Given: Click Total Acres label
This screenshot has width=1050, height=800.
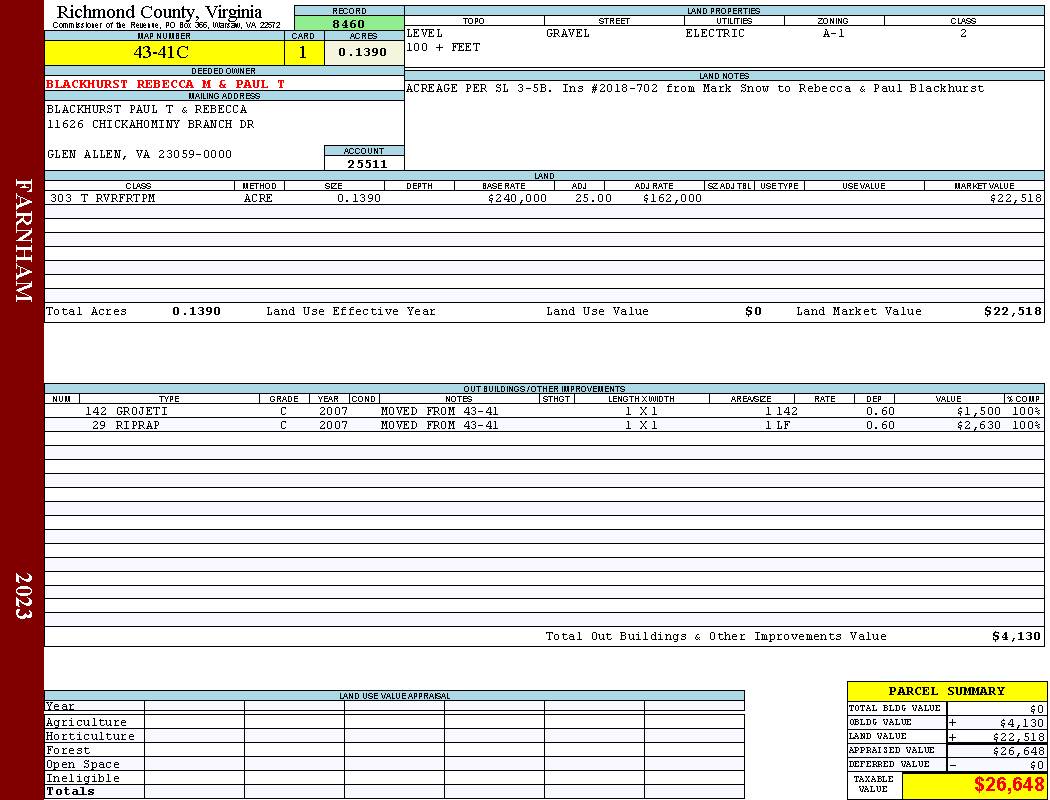Looking at the screenshot, I should click(86, 311).
